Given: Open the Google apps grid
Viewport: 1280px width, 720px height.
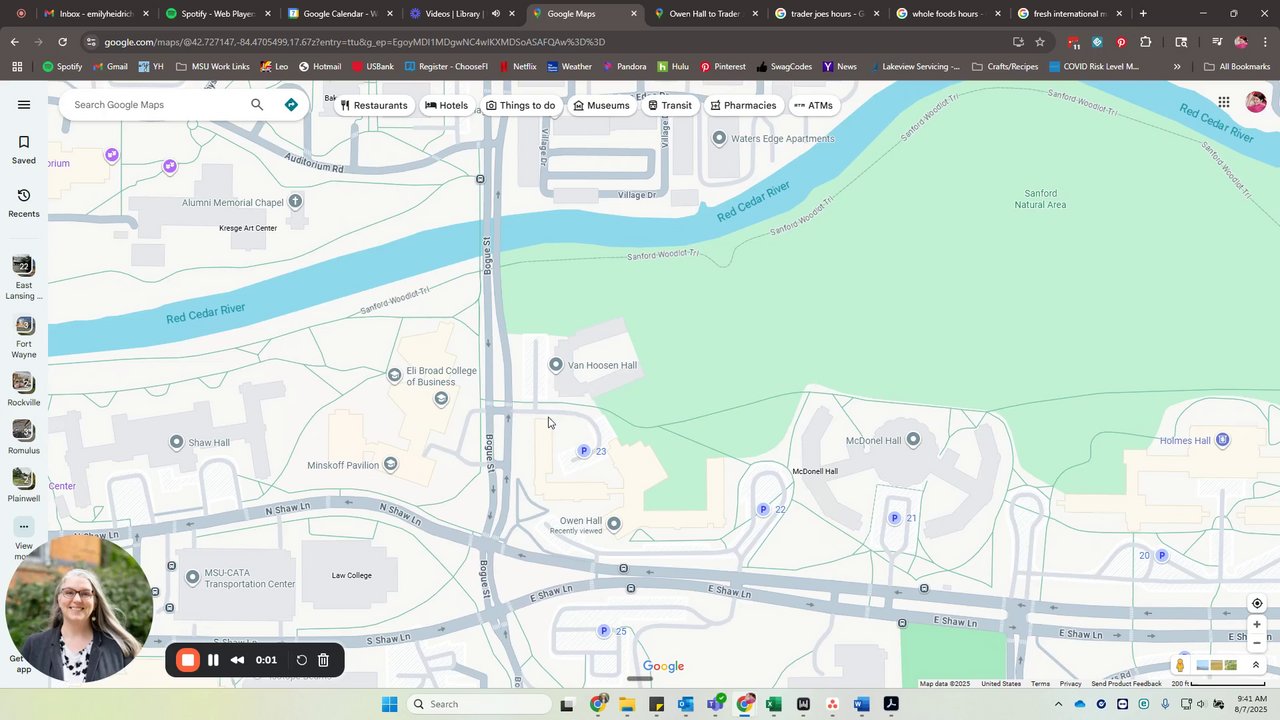Looking at the screenshot, I should click(x=1224, y=102).
